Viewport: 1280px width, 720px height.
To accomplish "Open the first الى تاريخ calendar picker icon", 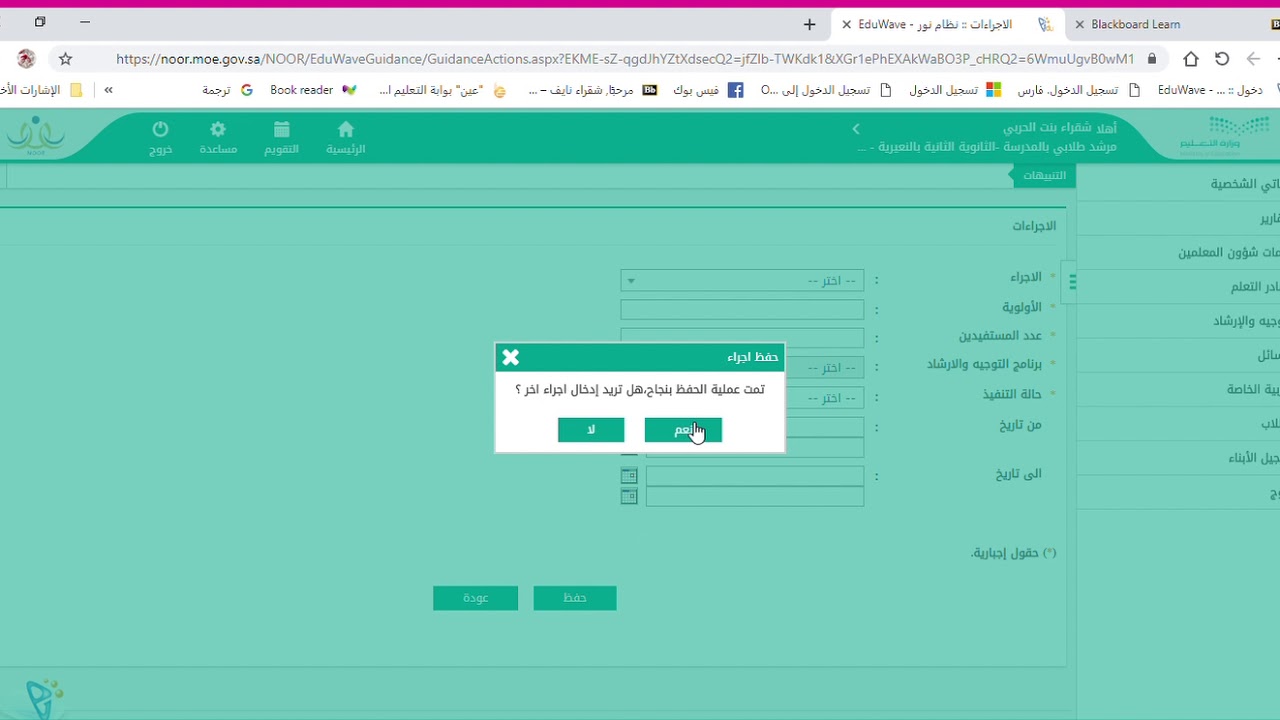I will (x=629, y=476).
